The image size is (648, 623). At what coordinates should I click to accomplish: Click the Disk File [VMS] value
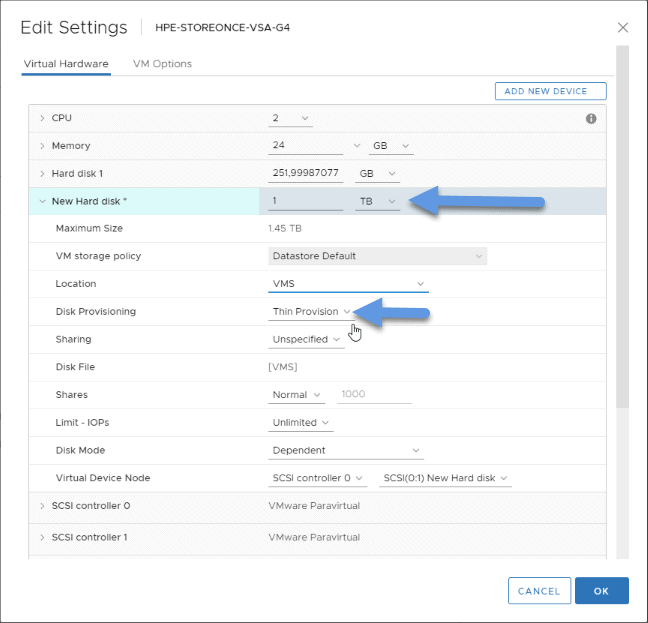(283, 367)
